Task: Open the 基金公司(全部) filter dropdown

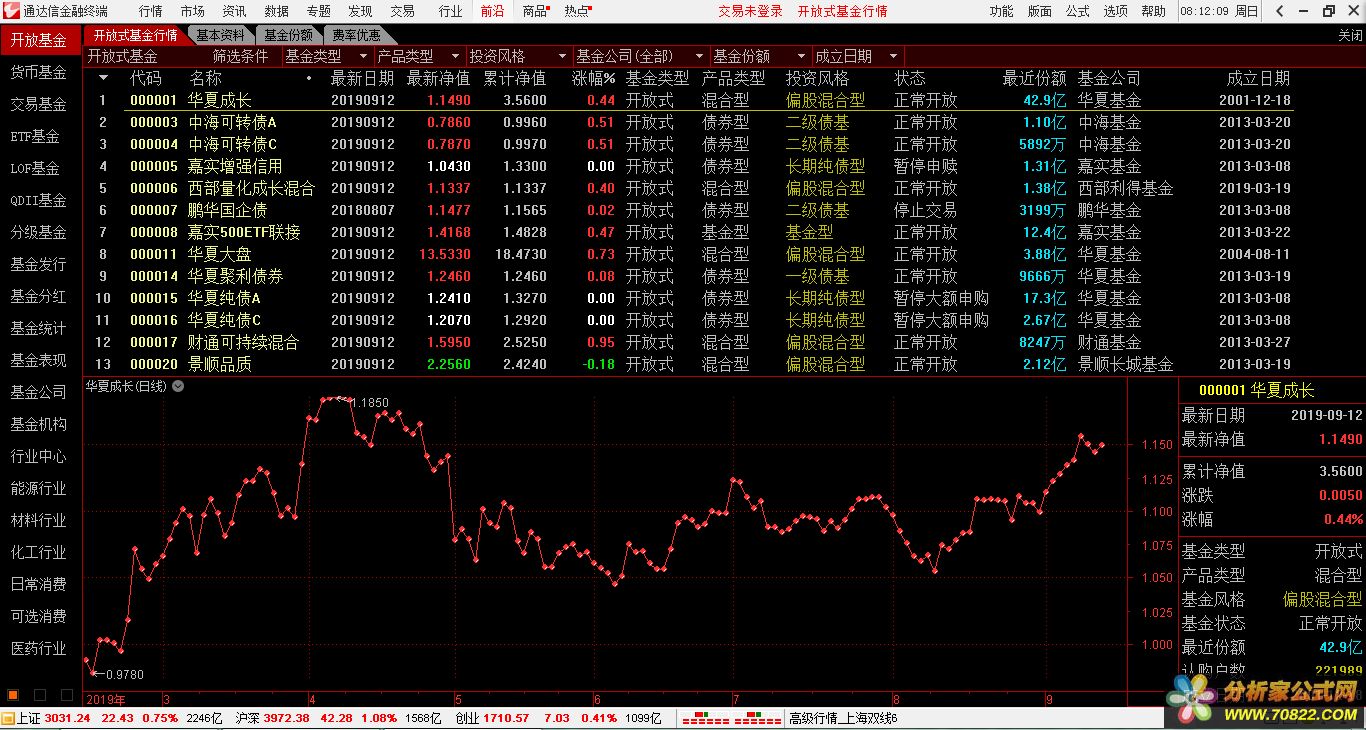Action: point(640,56)
